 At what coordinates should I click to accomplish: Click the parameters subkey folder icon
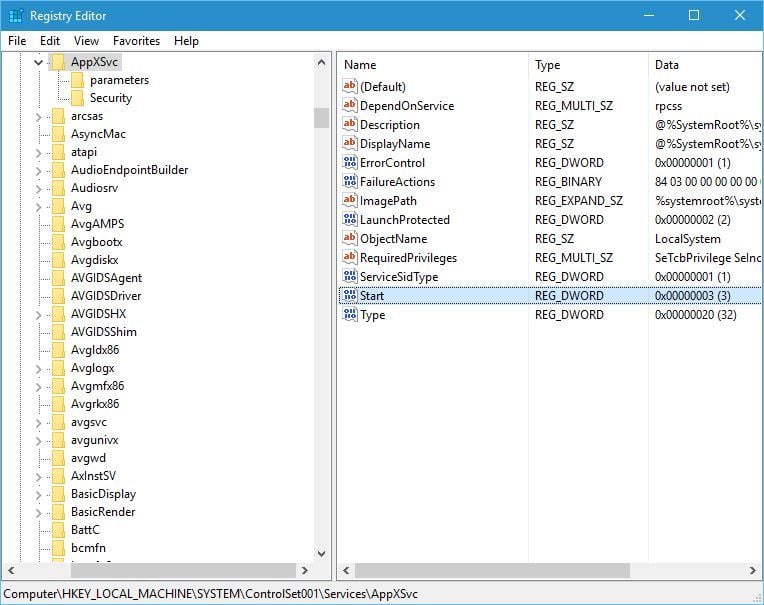click(x=77, y=80)
